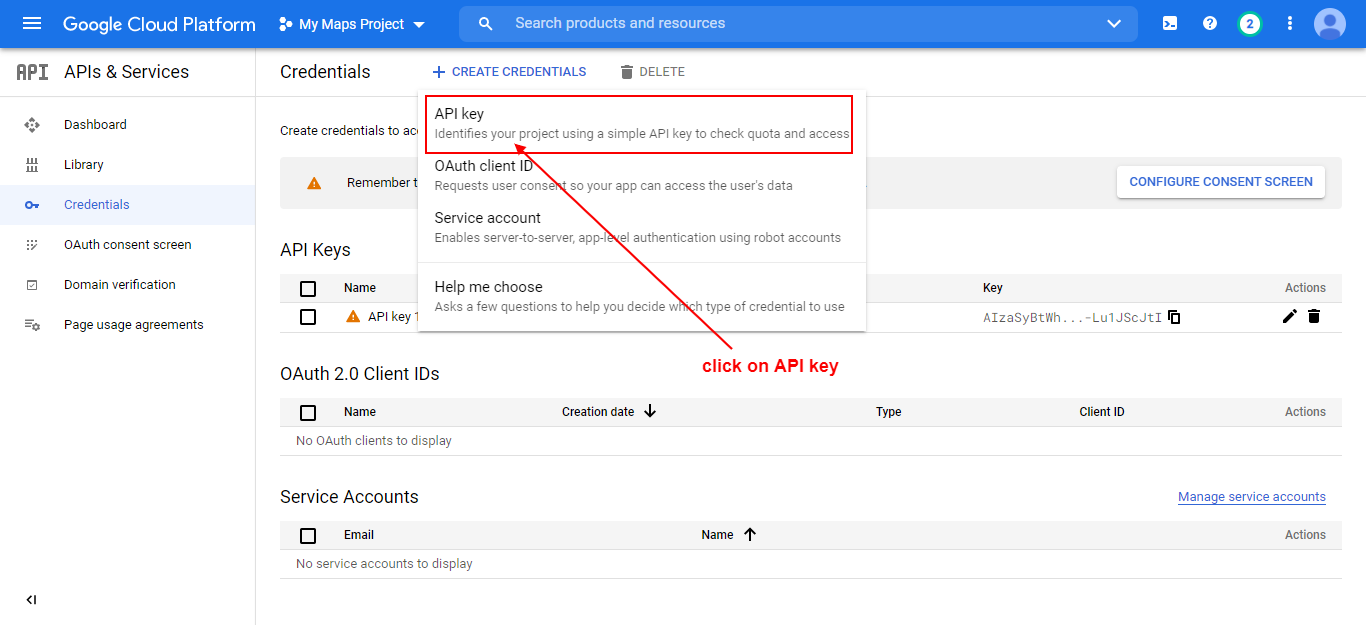
Task: Click the Type column header
Action: point(888,412)
